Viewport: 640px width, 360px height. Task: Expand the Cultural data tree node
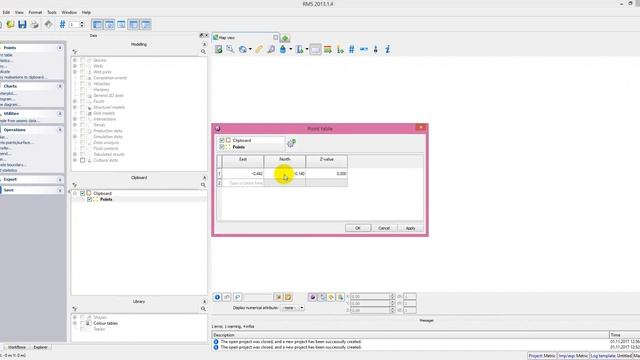(75, 160)
